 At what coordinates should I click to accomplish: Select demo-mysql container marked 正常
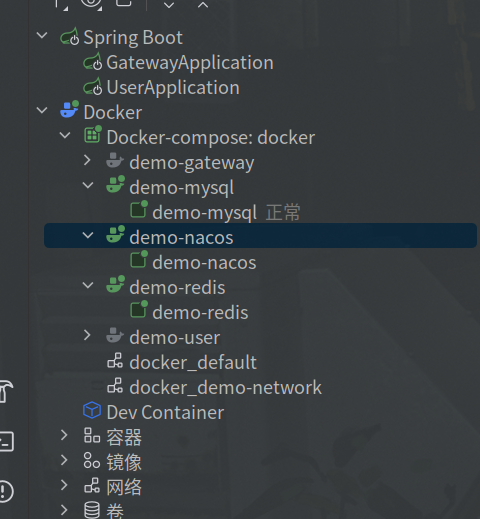(205, 213)
